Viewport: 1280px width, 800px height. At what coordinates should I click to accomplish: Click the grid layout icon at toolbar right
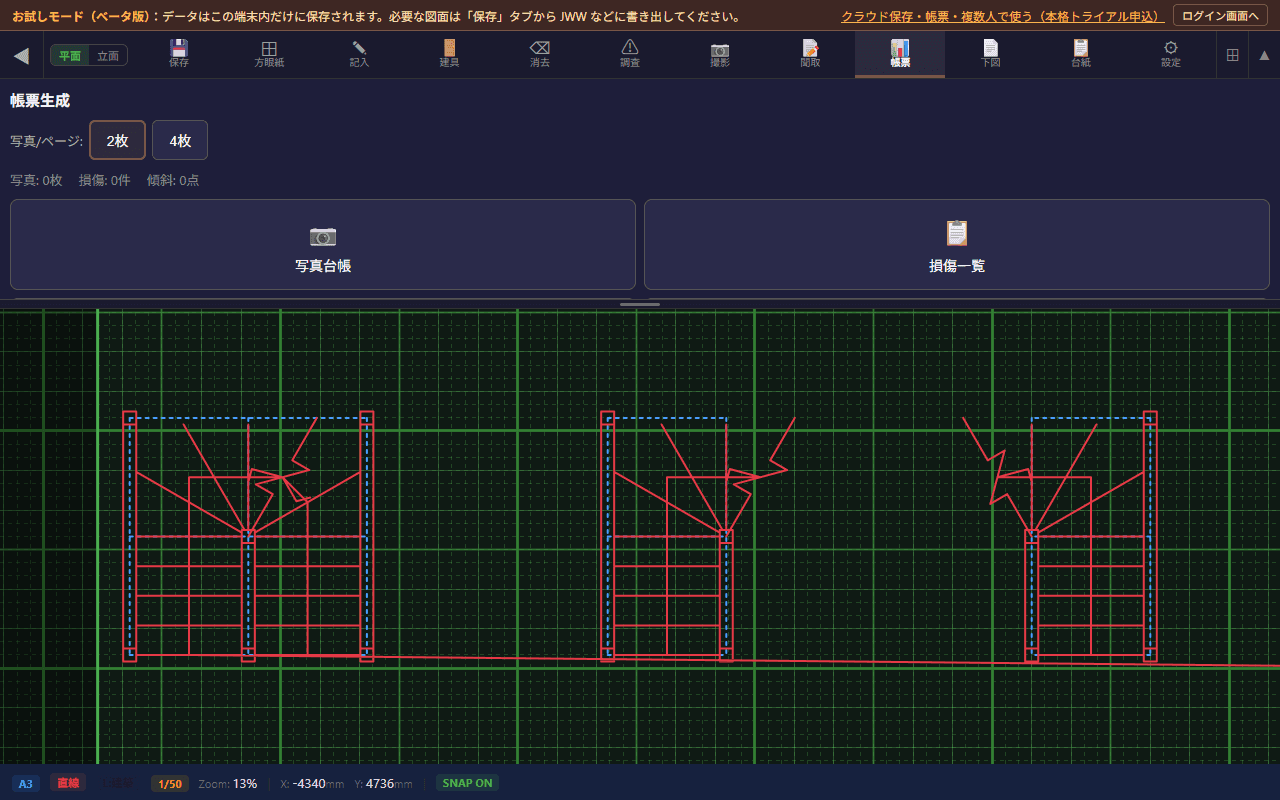coord(1232,55)
